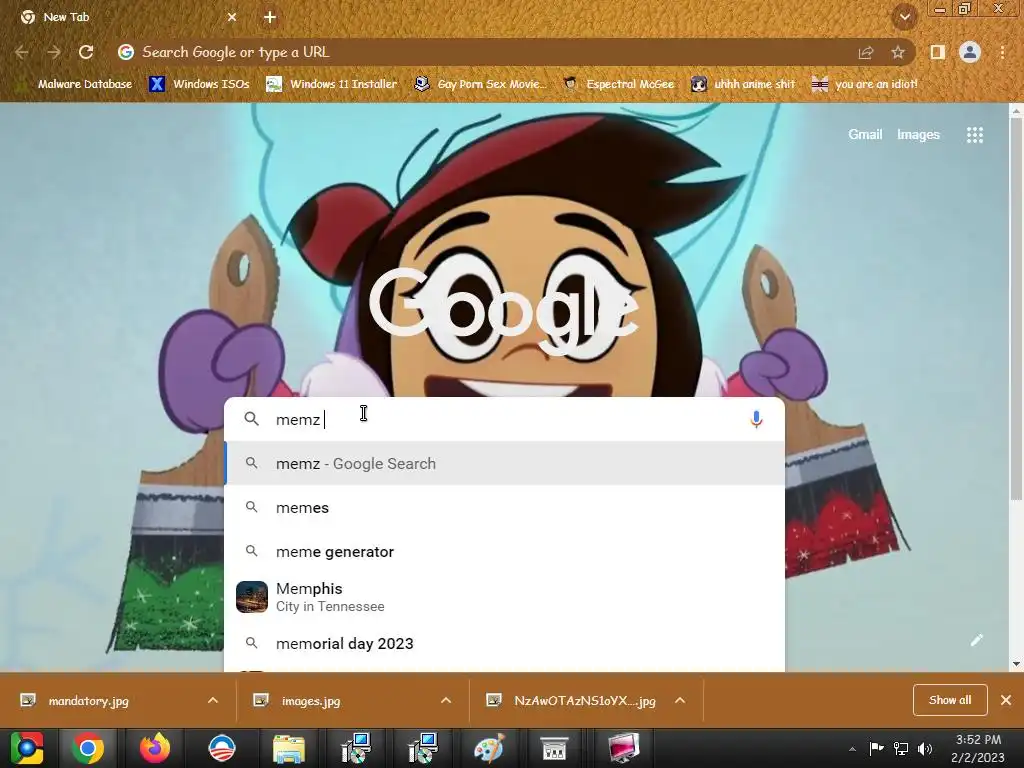Open the archive box taskbar icon
The width and height of the screenshot is (1024, 768).
click(556, 748)
